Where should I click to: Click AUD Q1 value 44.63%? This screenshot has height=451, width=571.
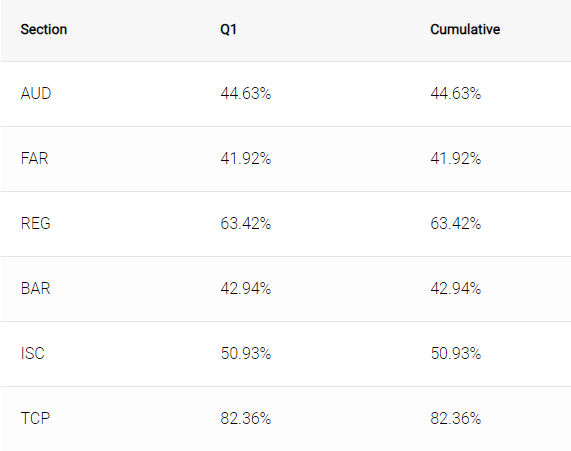(246, 94)
